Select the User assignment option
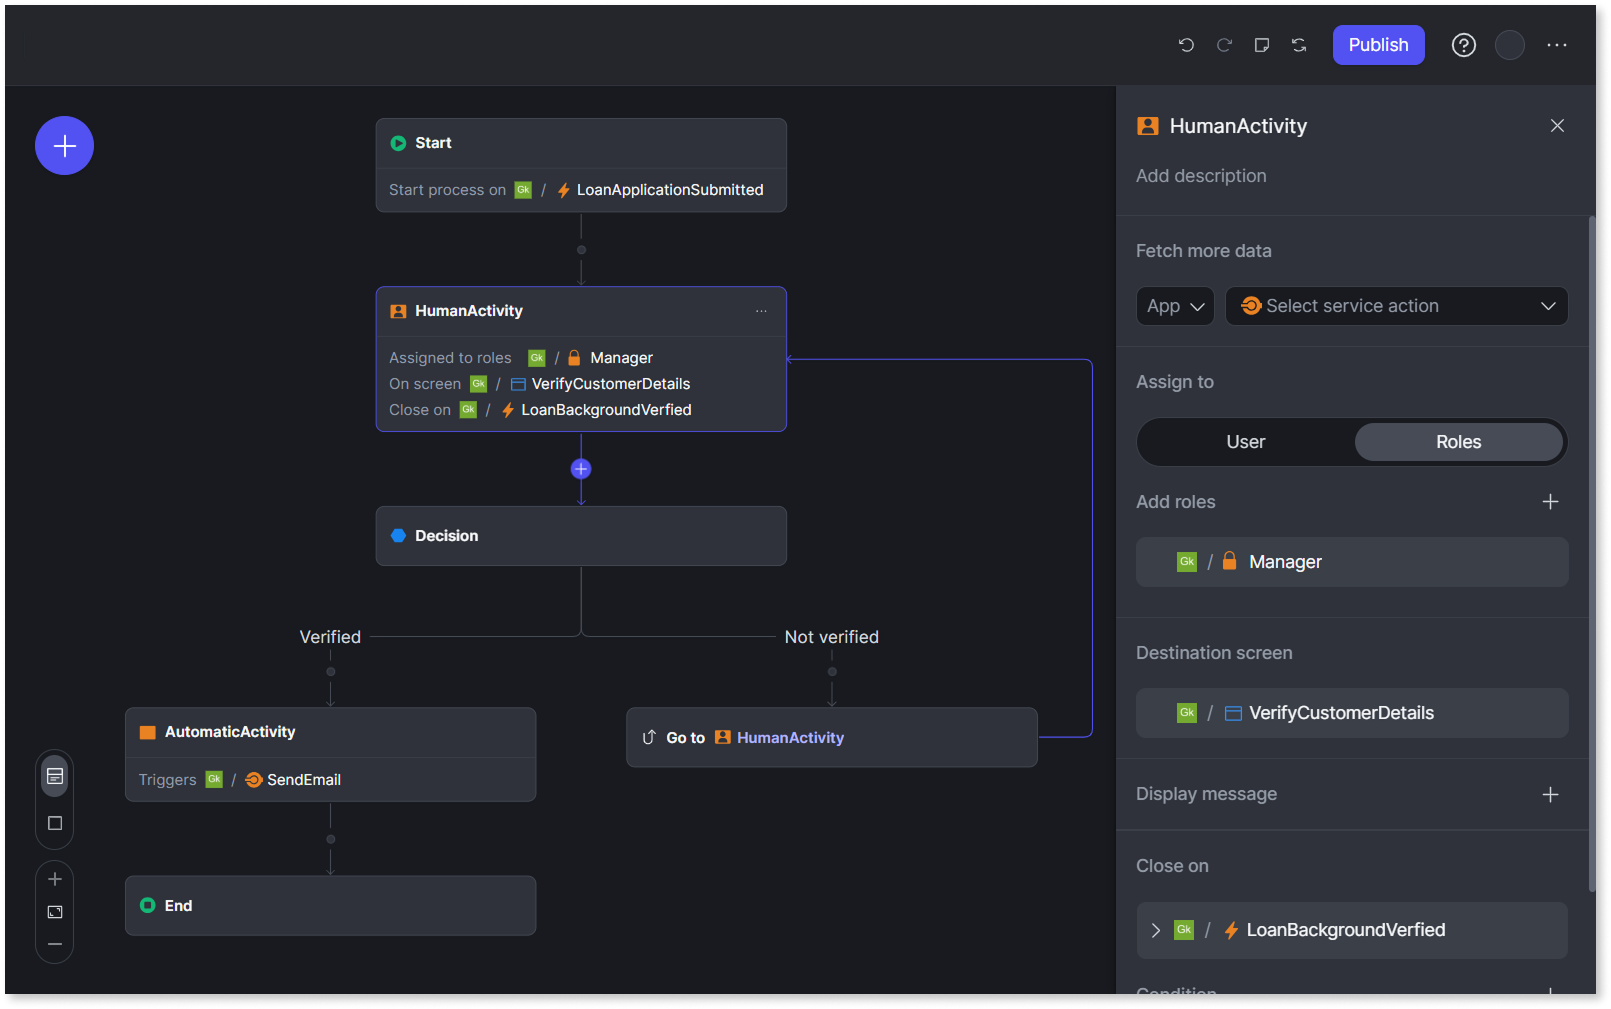This screenshot has width=1611, height=1009. pos(1245,441)
